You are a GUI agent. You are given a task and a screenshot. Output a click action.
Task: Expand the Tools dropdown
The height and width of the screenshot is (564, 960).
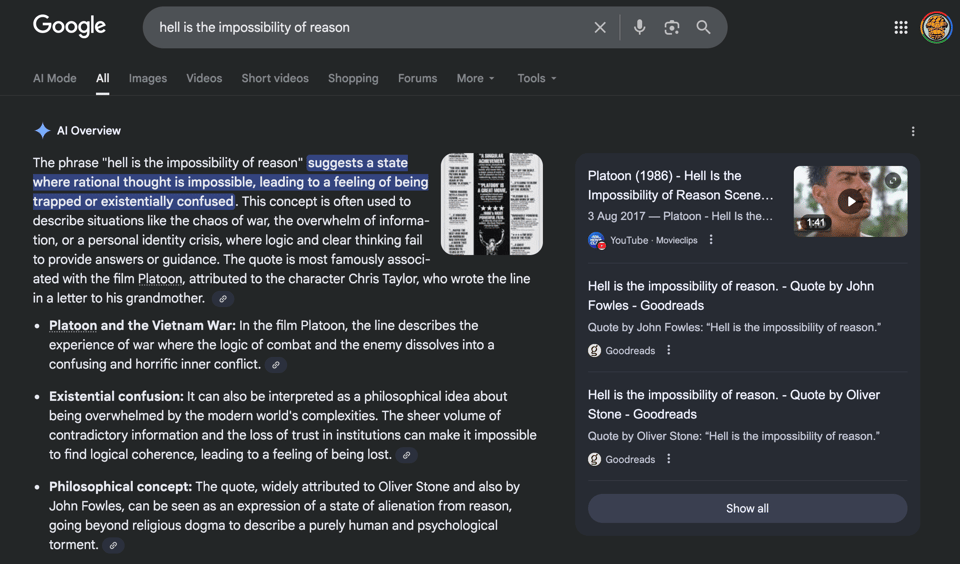pyautogui.click(x=536, y=78)
